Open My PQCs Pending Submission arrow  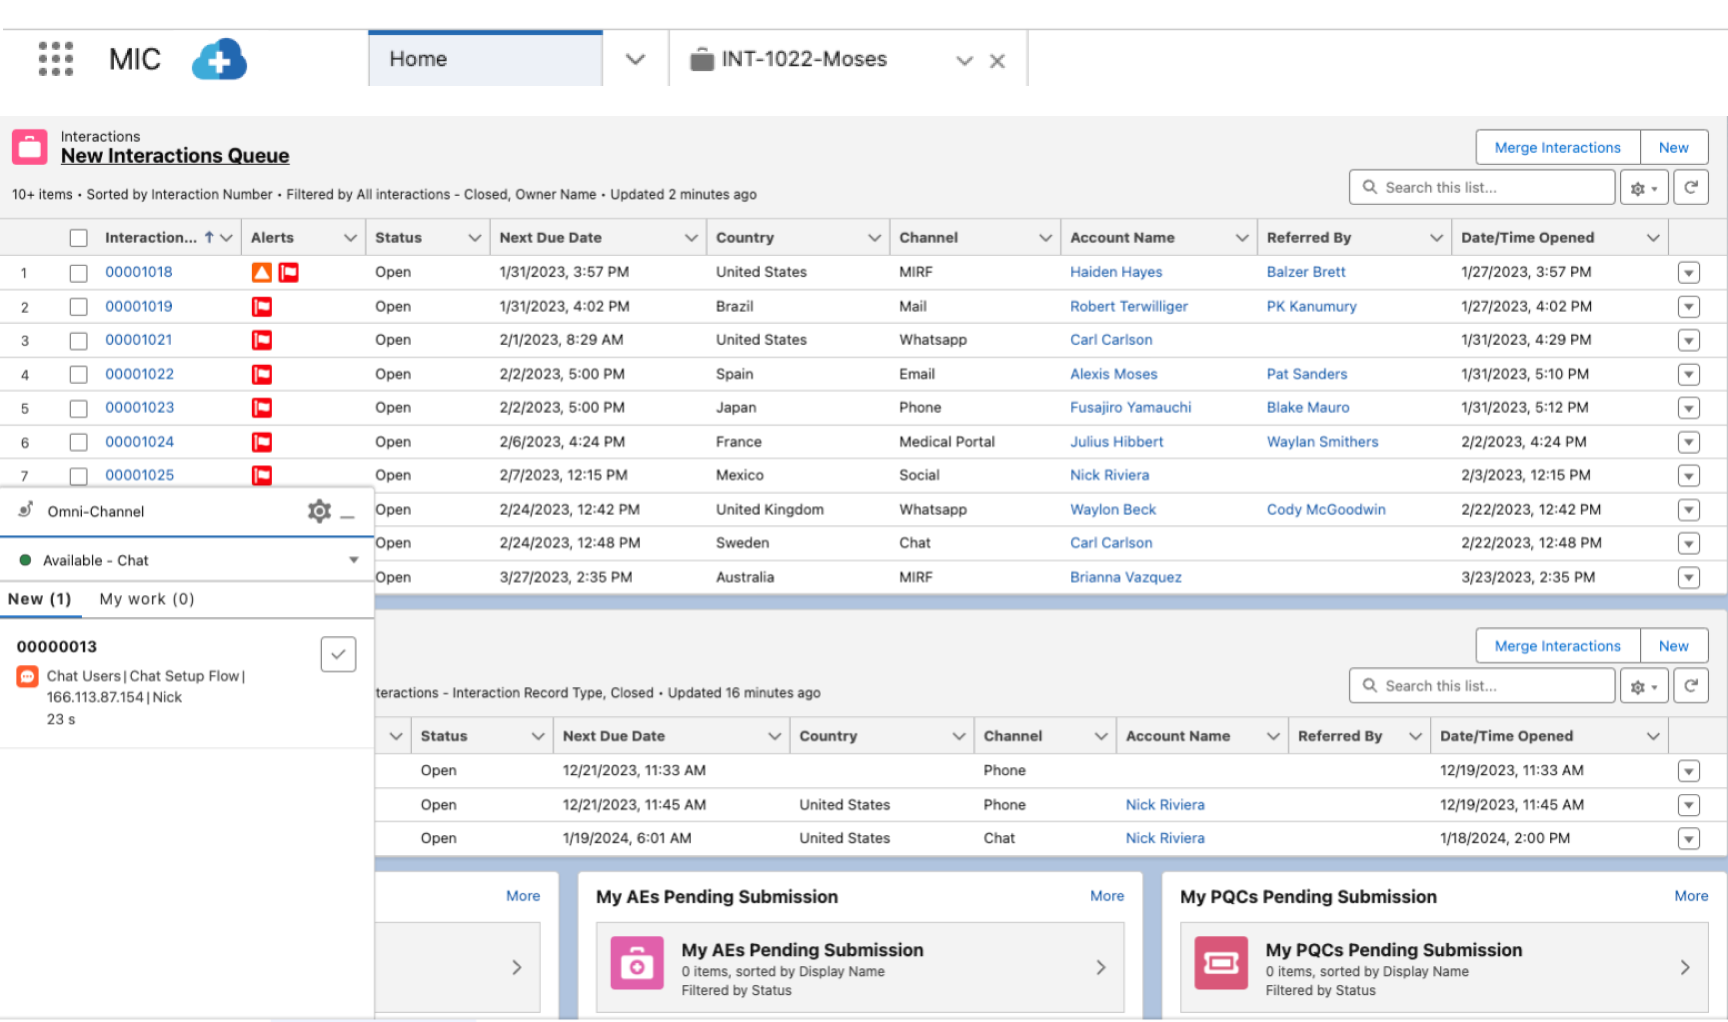(1685, 967)
